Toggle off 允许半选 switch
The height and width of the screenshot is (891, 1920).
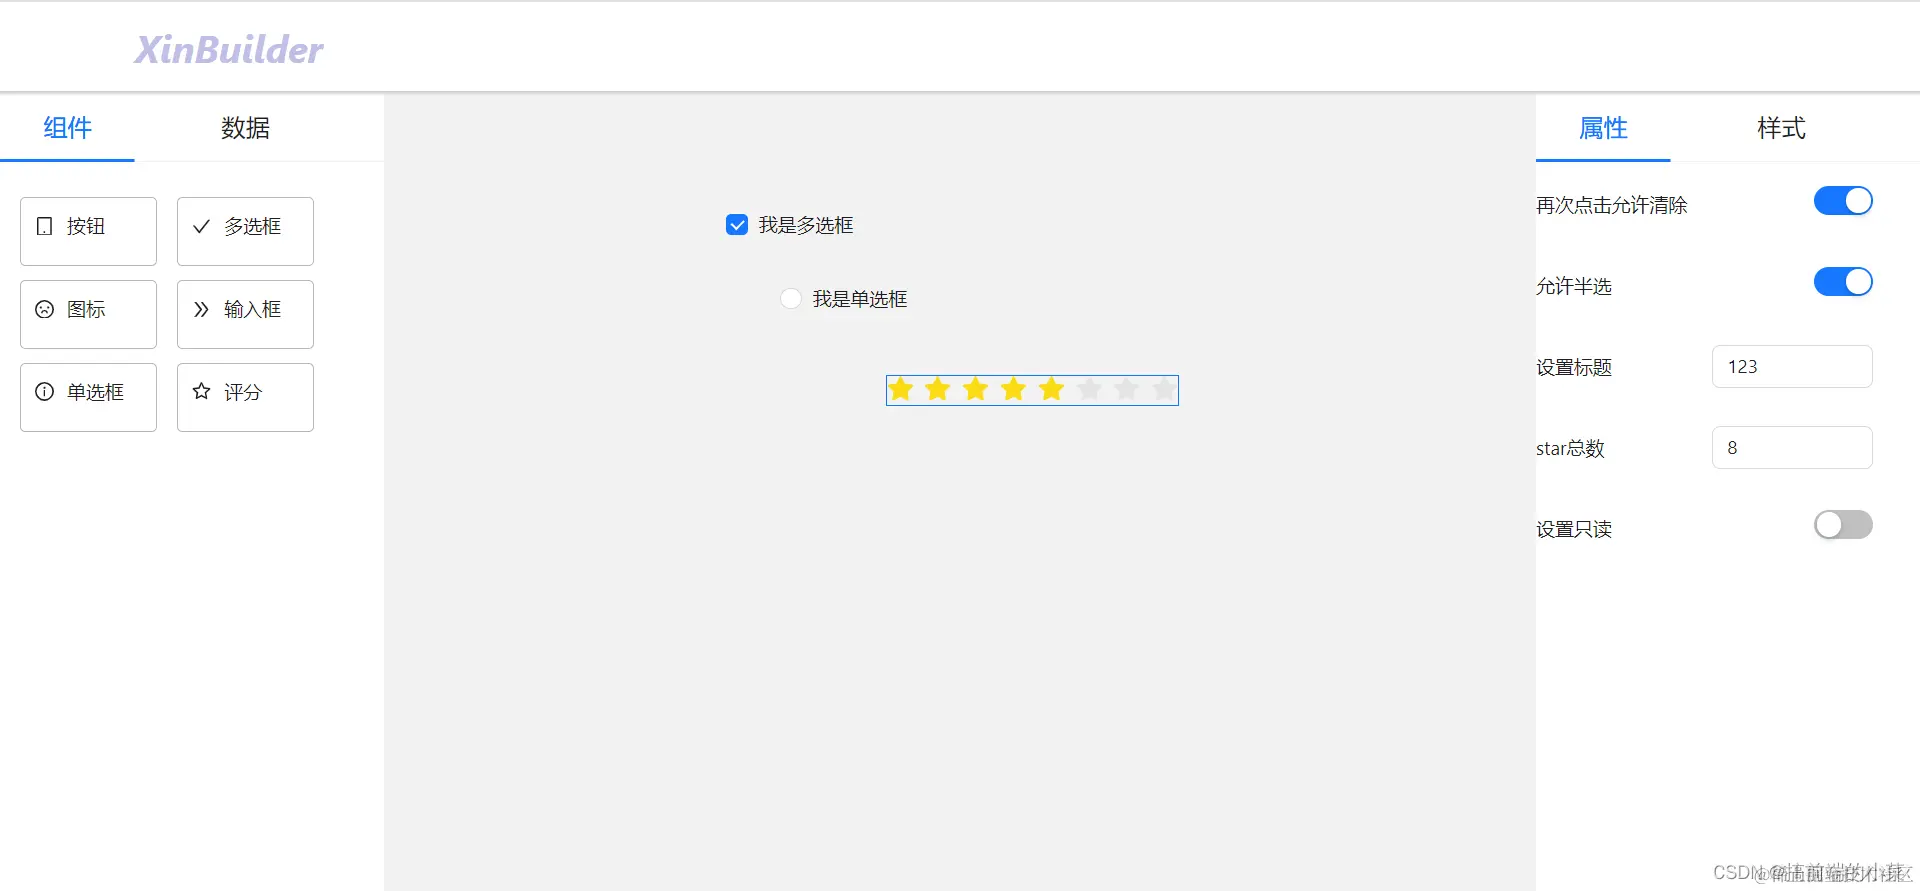coord(1843,282)
